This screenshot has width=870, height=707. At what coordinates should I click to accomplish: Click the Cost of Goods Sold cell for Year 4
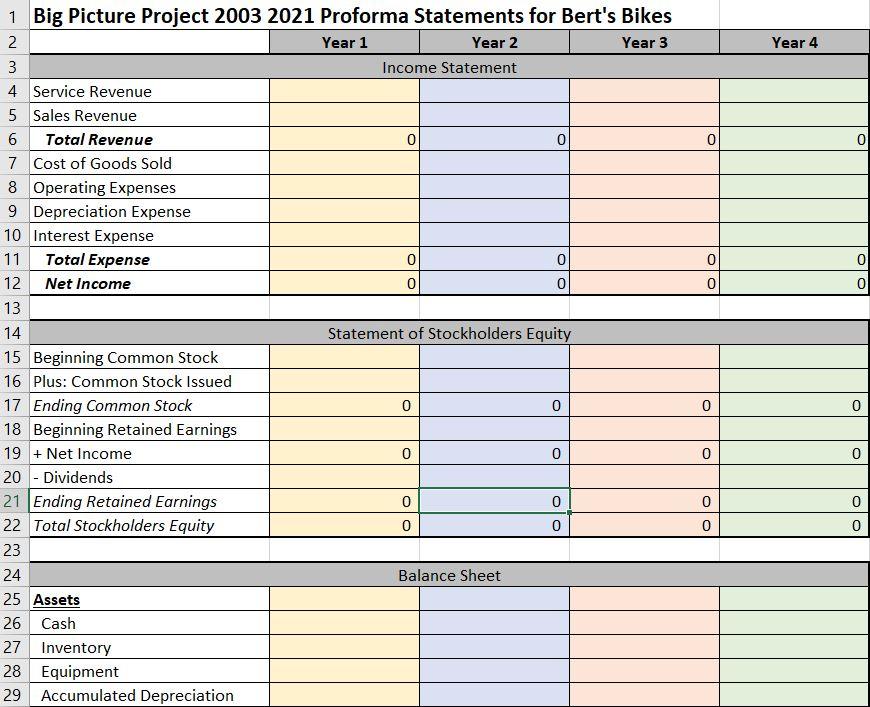point(794,163)
